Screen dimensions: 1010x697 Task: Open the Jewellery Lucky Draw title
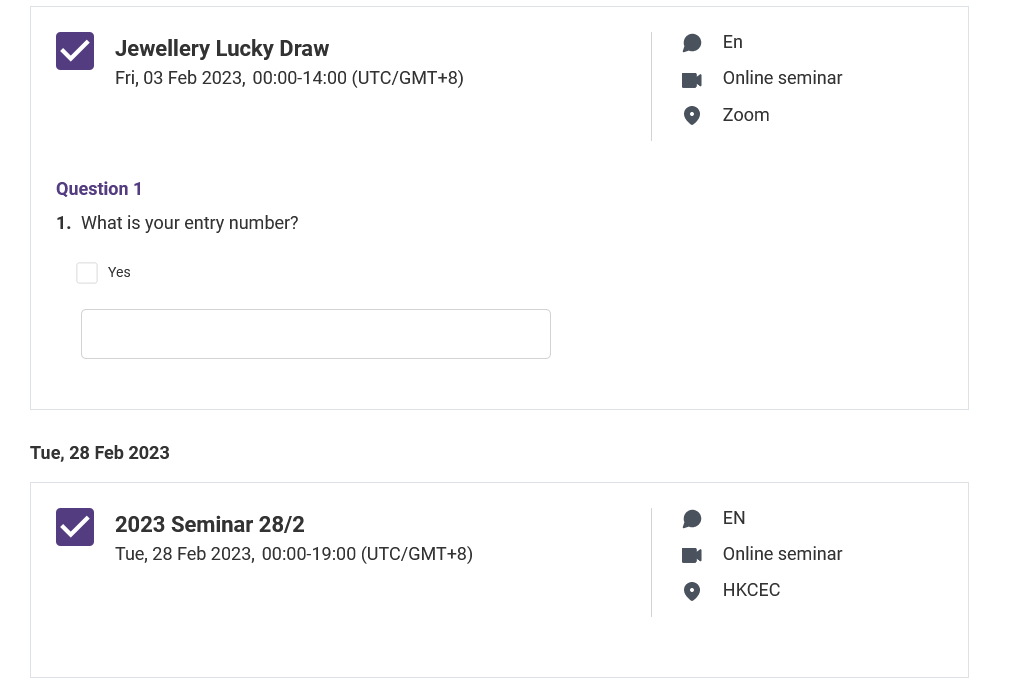point(222,48)
